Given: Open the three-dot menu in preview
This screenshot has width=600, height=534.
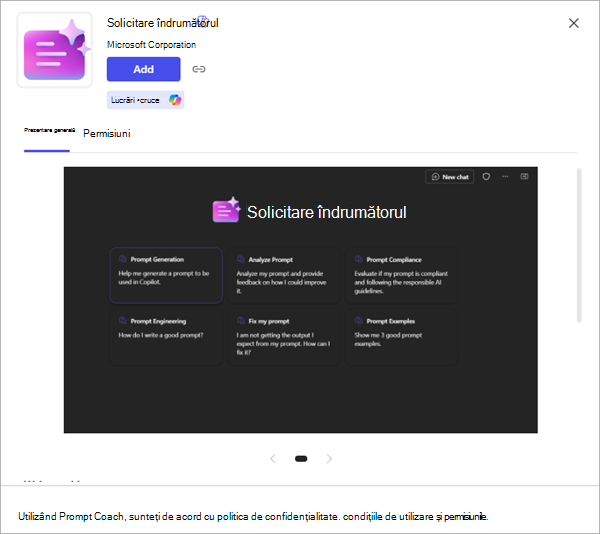Looking at the screenshot, I should click(505, 177).
